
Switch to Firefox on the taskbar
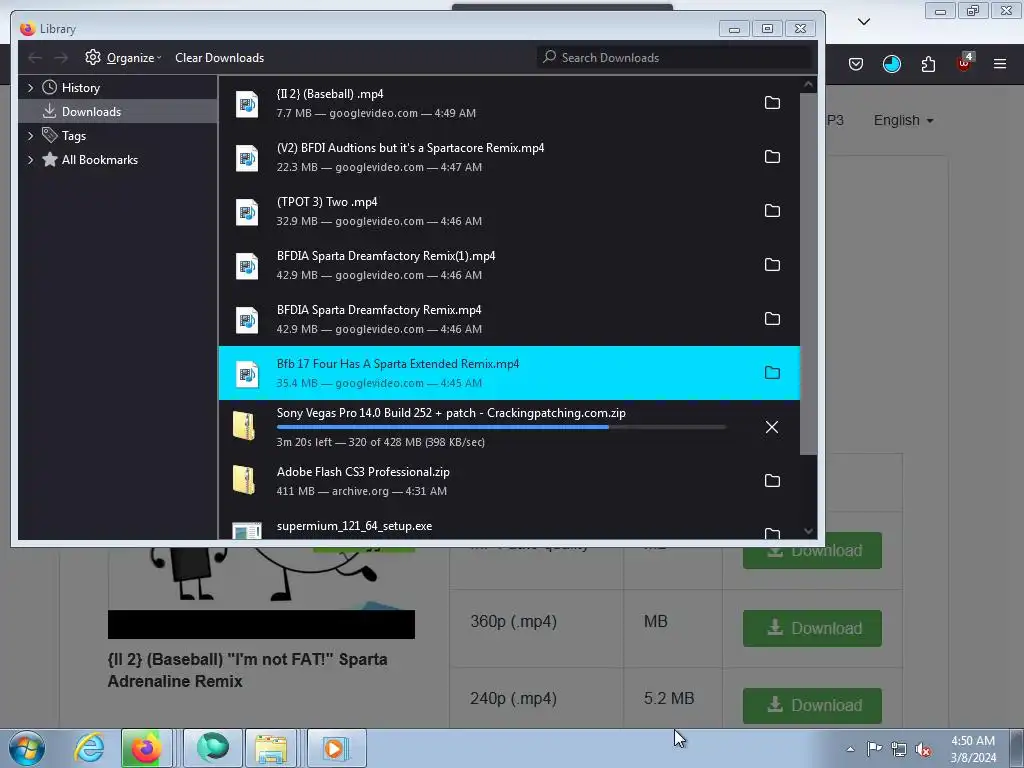pyautogui.click(x=146, y=748)
